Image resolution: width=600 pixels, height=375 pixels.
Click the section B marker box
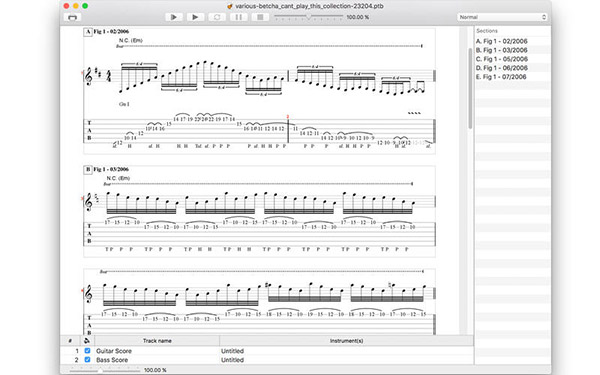click(88, 169)
